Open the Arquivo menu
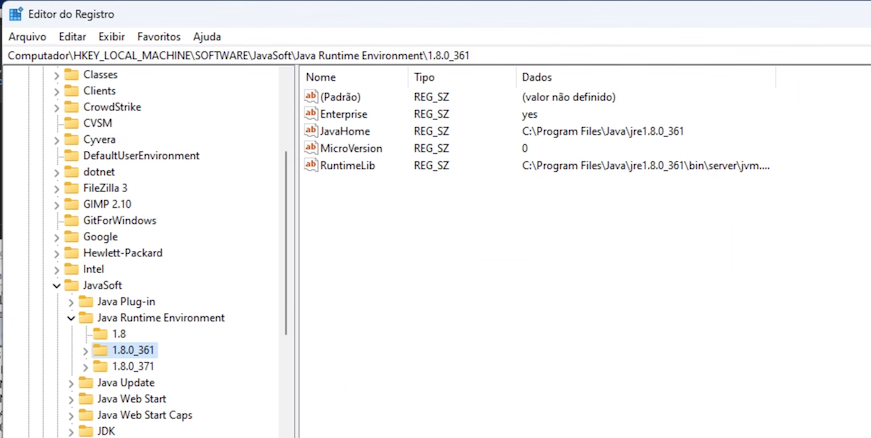 point(27,37)
